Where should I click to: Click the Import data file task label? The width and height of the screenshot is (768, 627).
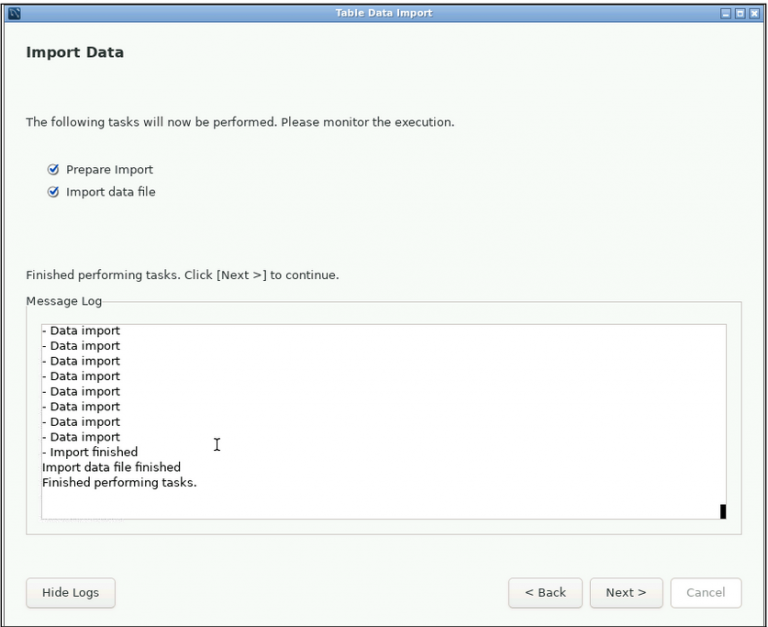pyautogui.click(x=110, y=192)
